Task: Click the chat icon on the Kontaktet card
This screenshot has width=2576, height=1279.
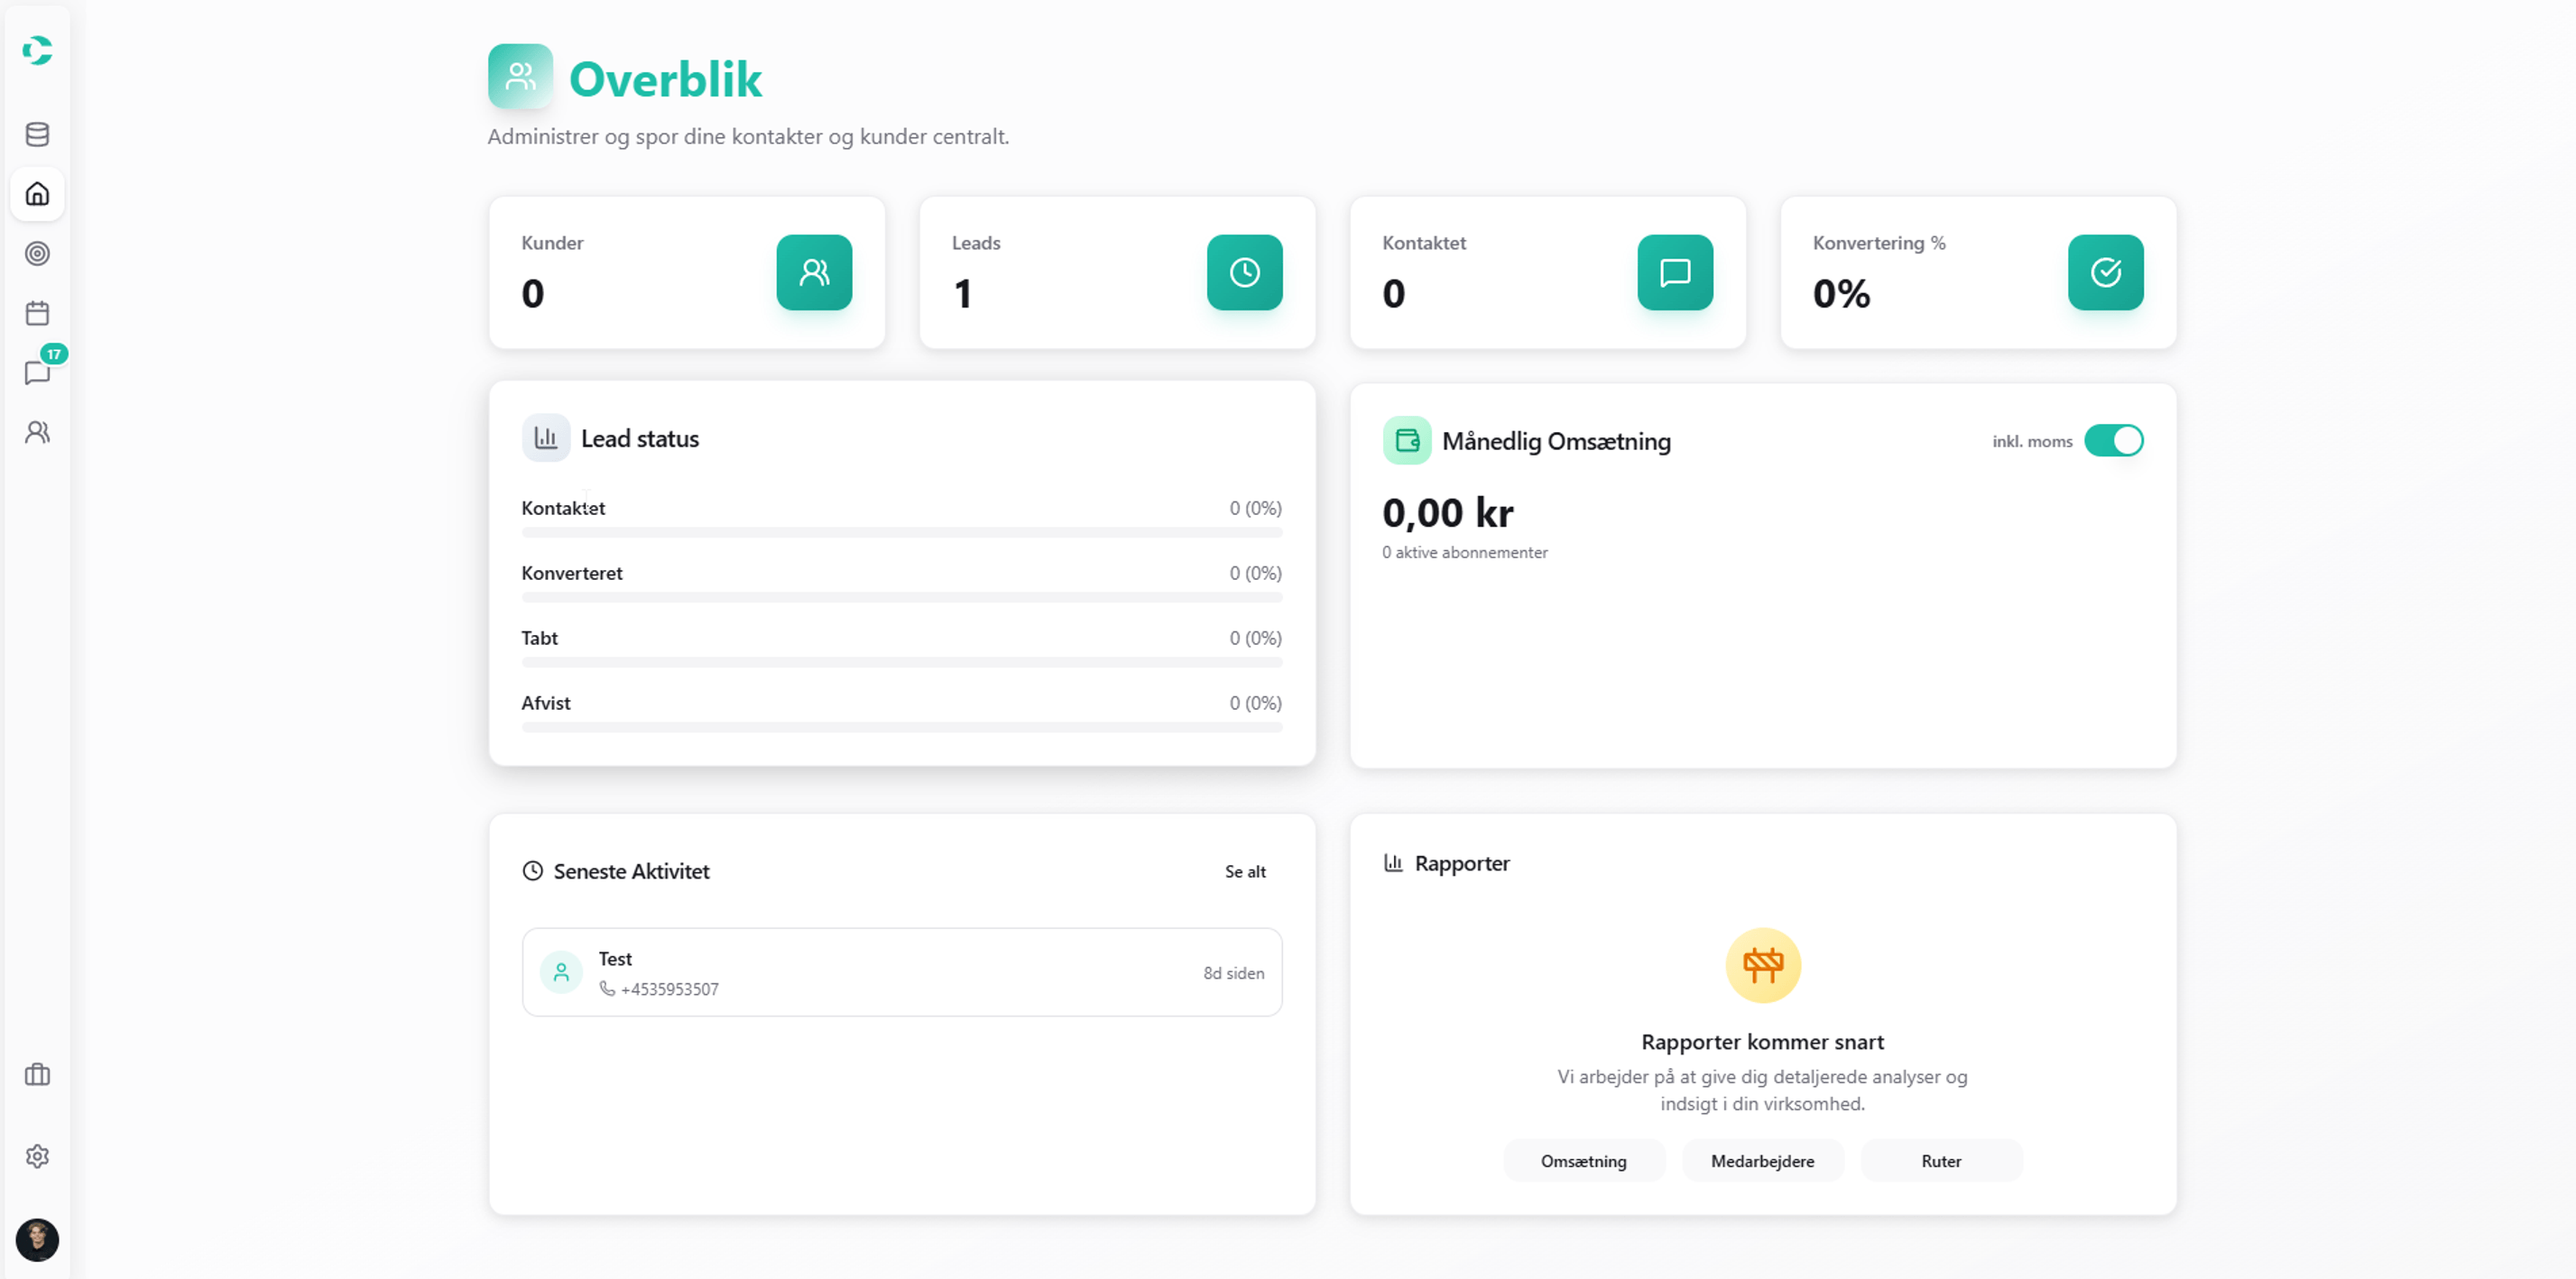Action: click(x=1674, y=272)
